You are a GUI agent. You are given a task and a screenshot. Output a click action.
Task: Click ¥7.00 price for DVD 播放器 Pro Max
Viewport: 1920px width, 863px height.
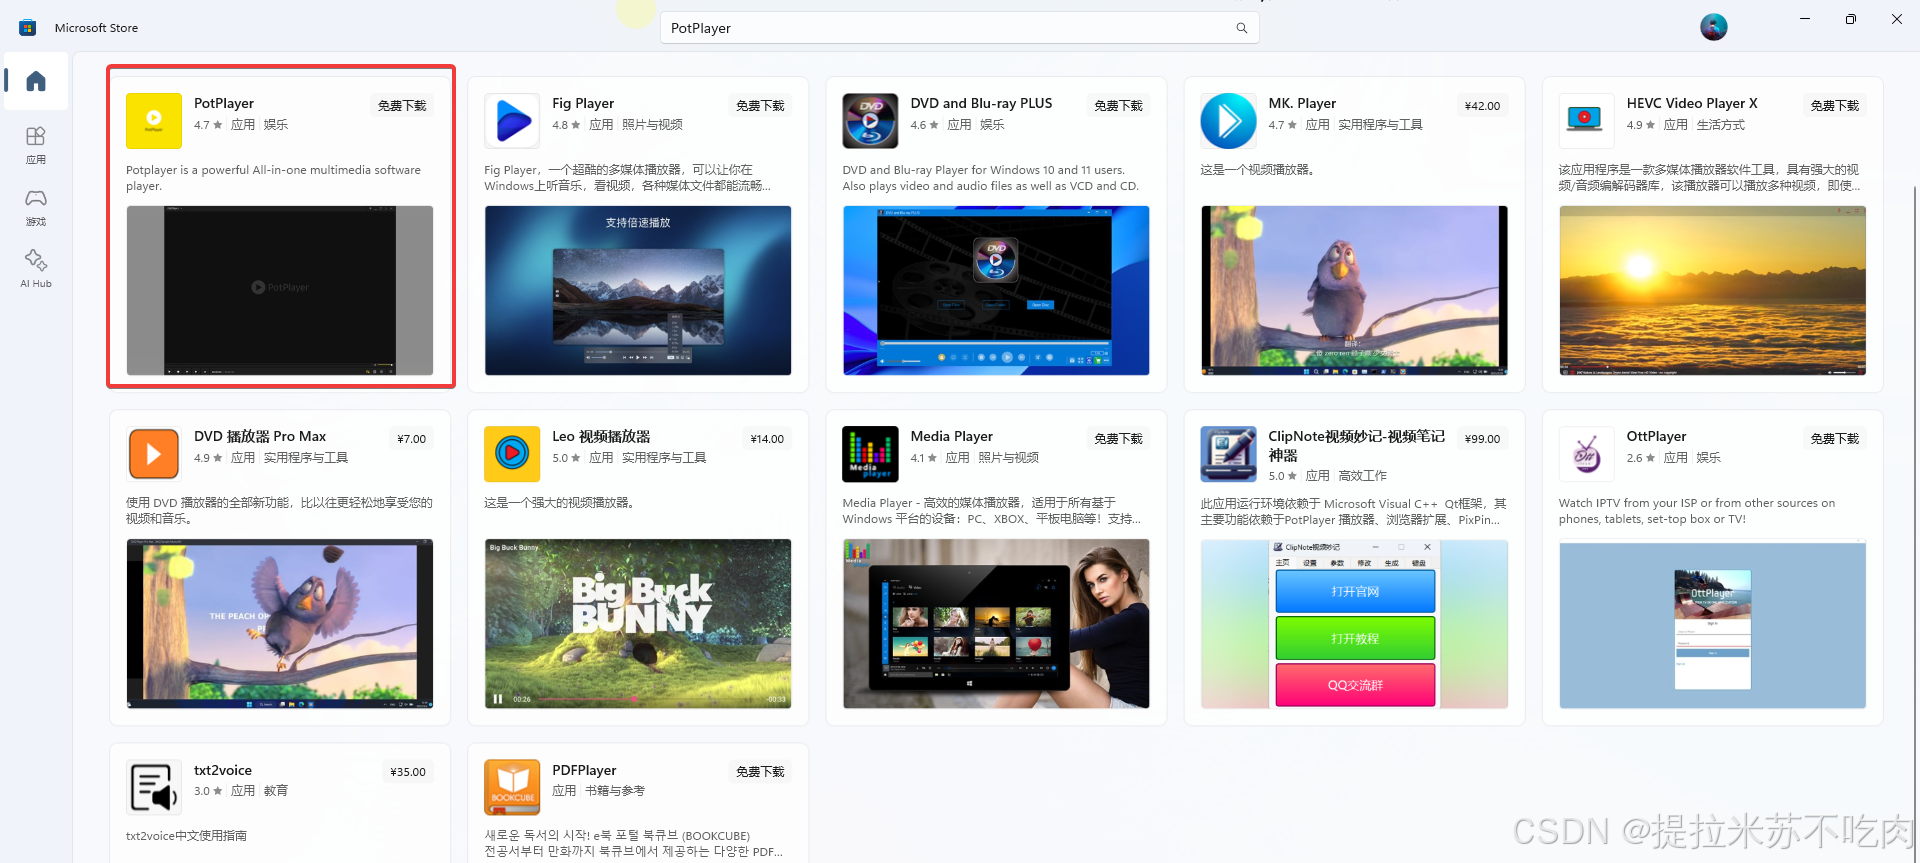click(411, 439)
